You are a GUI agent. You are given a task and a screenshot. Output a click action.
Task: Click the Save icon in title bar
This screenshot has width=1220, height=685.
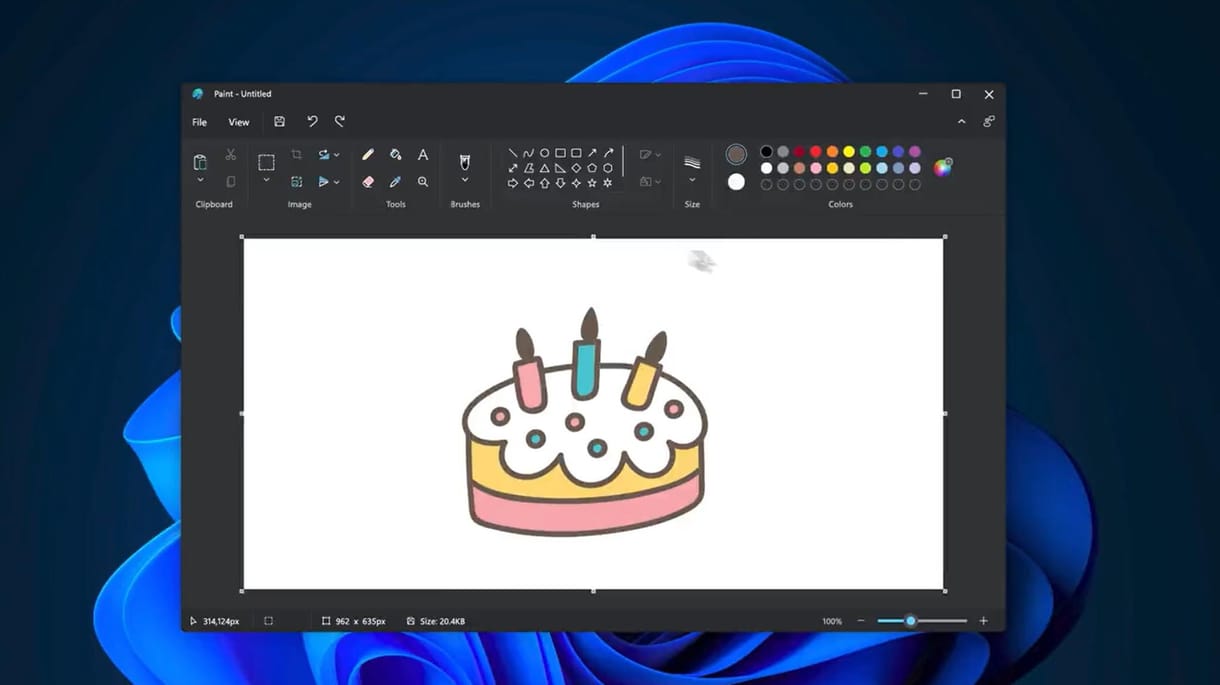(x=279, y=122)
